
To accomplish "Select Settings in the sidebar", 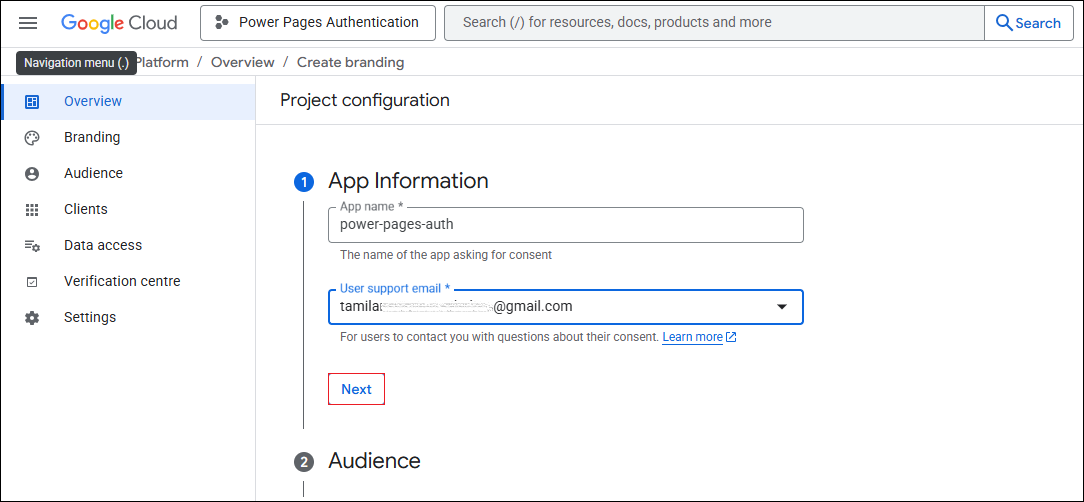I will (128, 317).
